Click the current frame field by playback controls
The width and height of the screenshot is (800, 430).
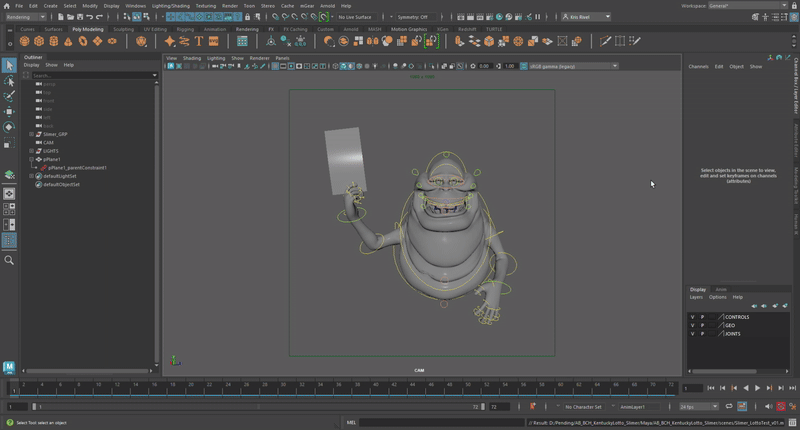click(x=692, y=388)
